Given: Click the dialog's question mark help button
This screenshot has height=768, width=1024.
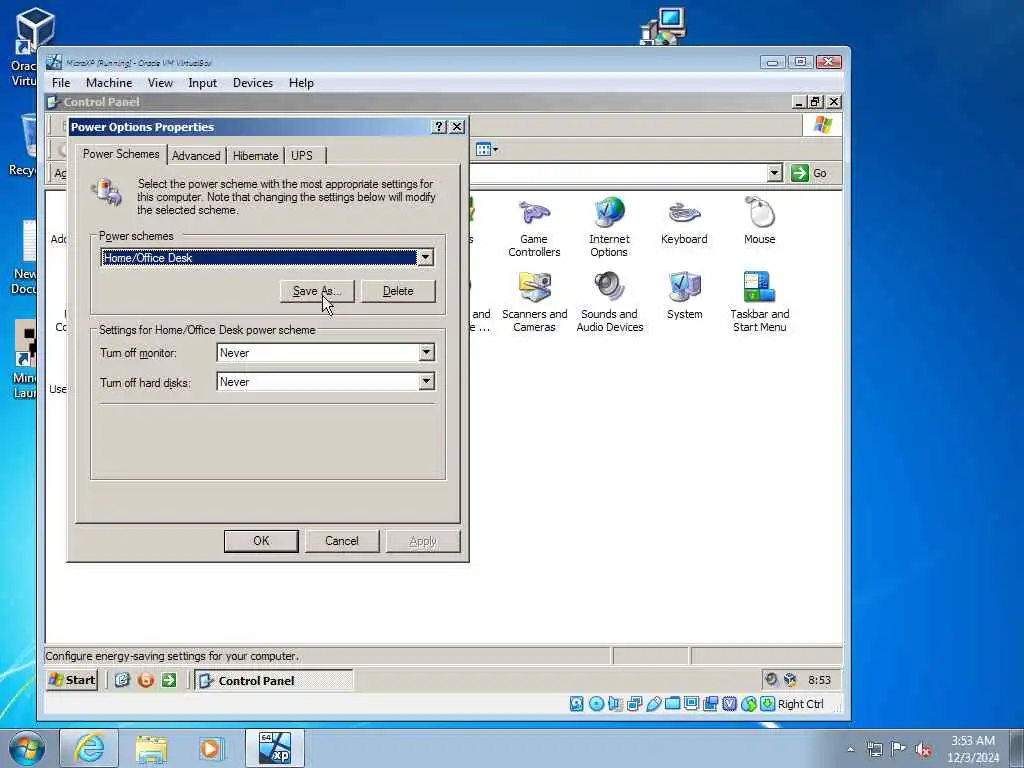Looking at the screenshot, I should pyautogui.click(x=440, y=127).
